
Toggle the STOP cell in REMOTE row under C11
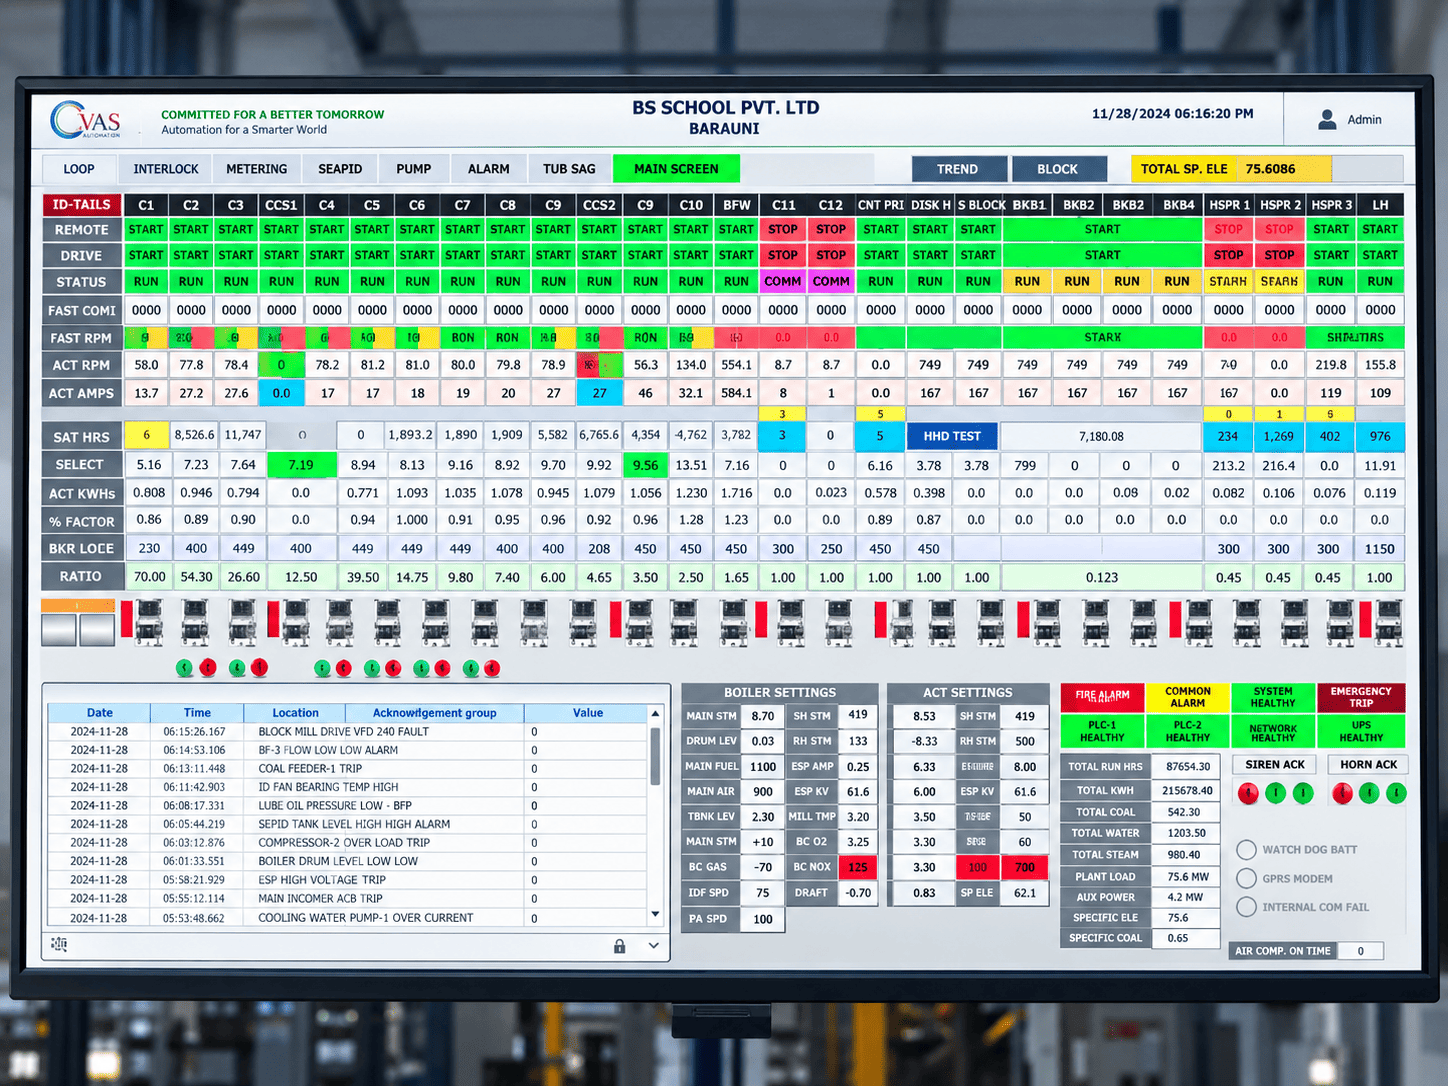783,230
